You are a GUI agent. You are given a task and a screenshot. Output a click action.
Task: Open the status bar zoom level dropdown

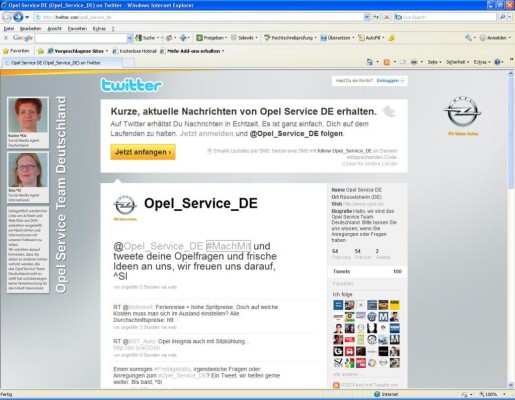coord(504,394)
